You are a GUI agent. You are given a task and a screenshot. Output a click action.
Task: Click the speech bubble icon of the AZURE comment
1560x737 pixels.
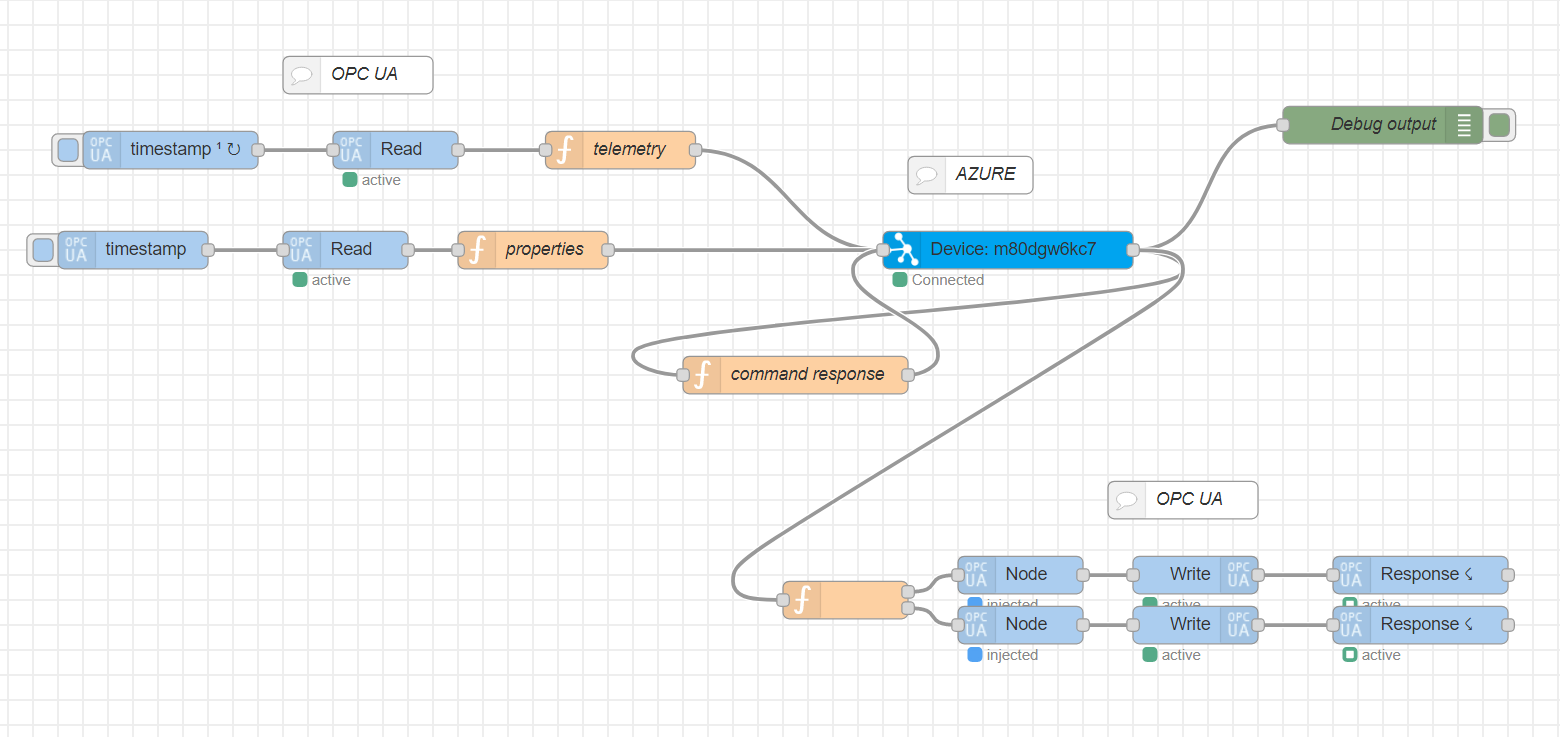point(927,175)
